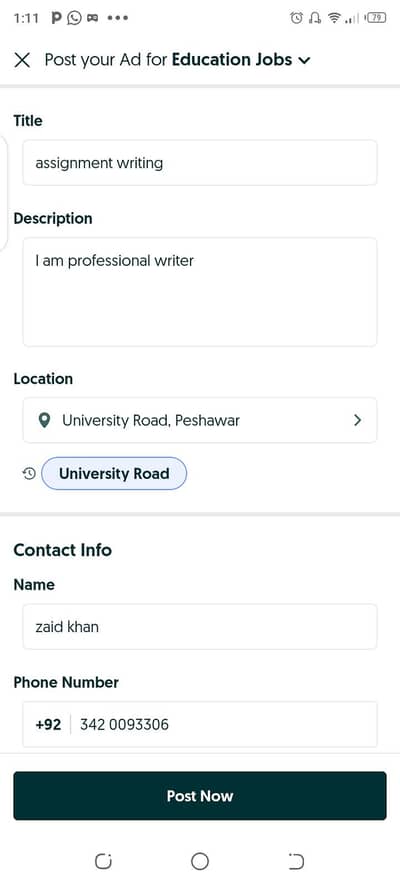Tap the Wi-Fi status icon
The height and width of the screenshot is (888, 400).
(334, 18)
